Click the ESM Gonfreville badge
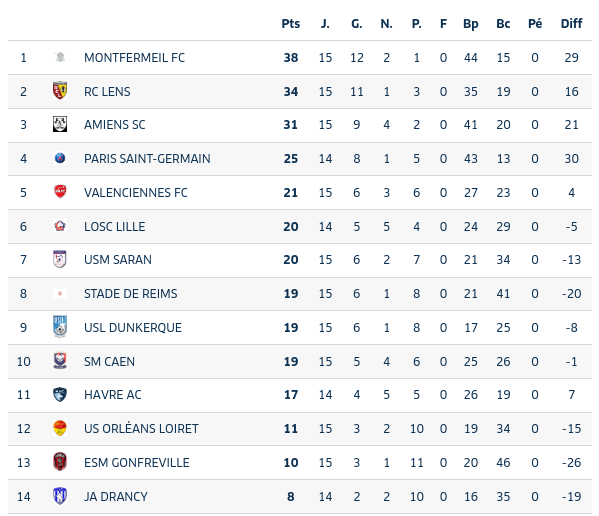Screen dimensions: 599x516 tap(60, 461)
